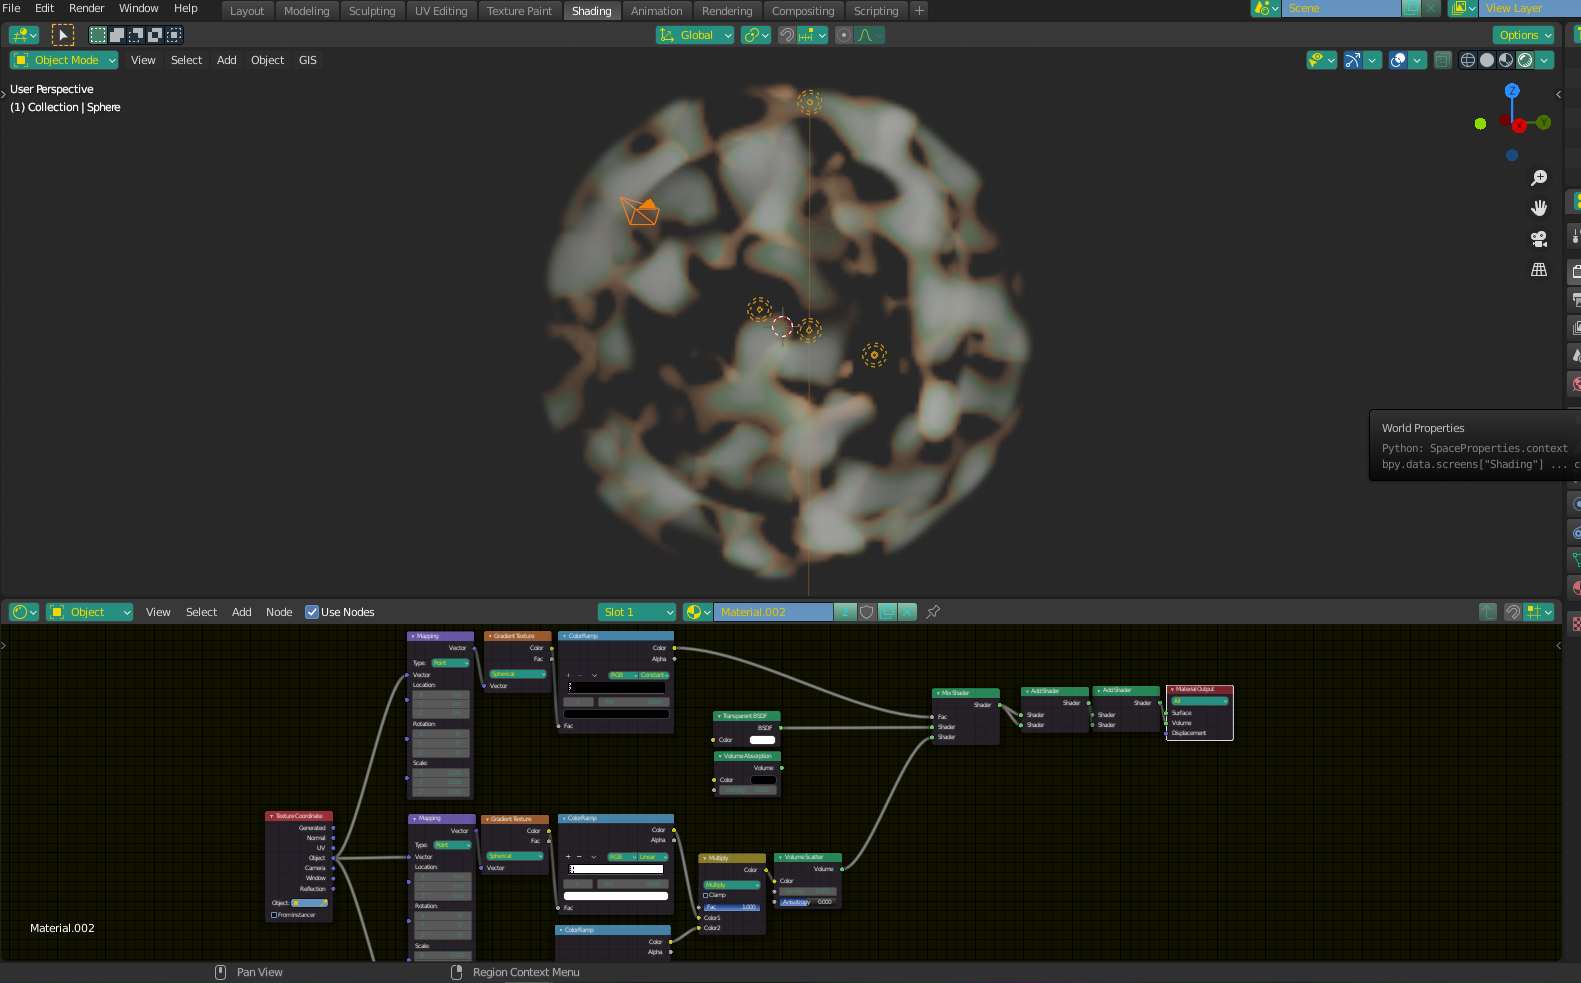
Task: Pin the node editor material with pin icon
Action: (x=933, y=612)
